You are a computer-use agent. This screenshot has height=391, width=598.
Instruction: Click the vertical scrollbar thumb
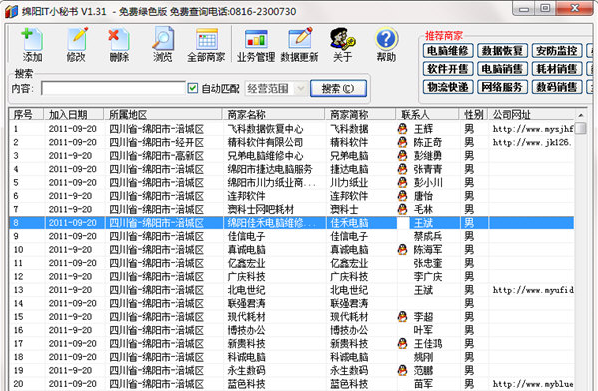580,128
